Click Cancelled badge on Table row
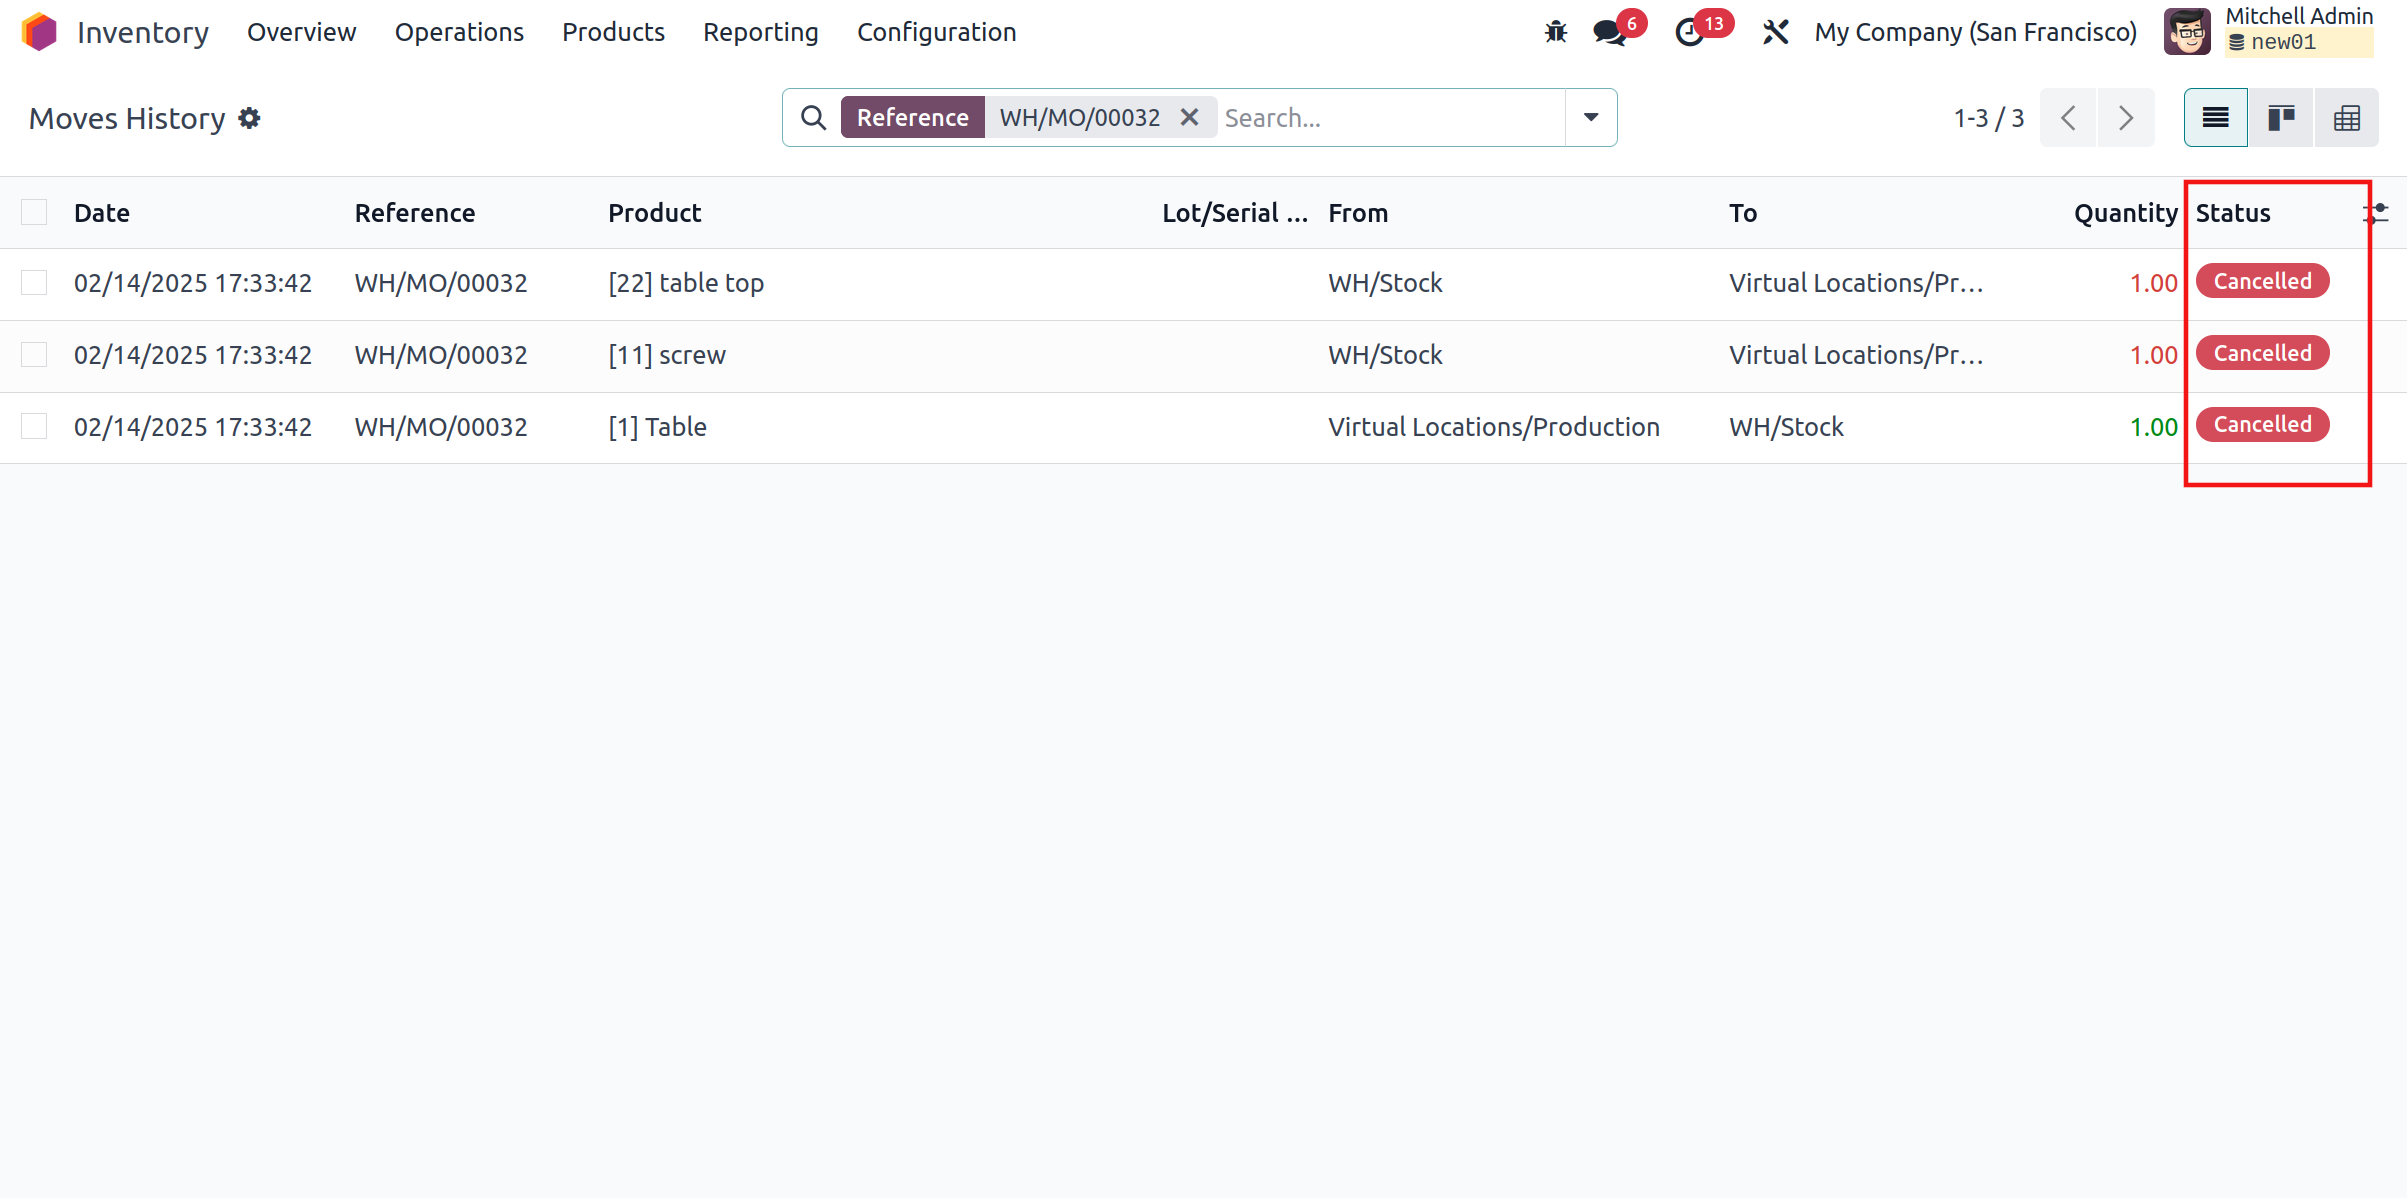2407x1198 pixels. (2262, 425)
